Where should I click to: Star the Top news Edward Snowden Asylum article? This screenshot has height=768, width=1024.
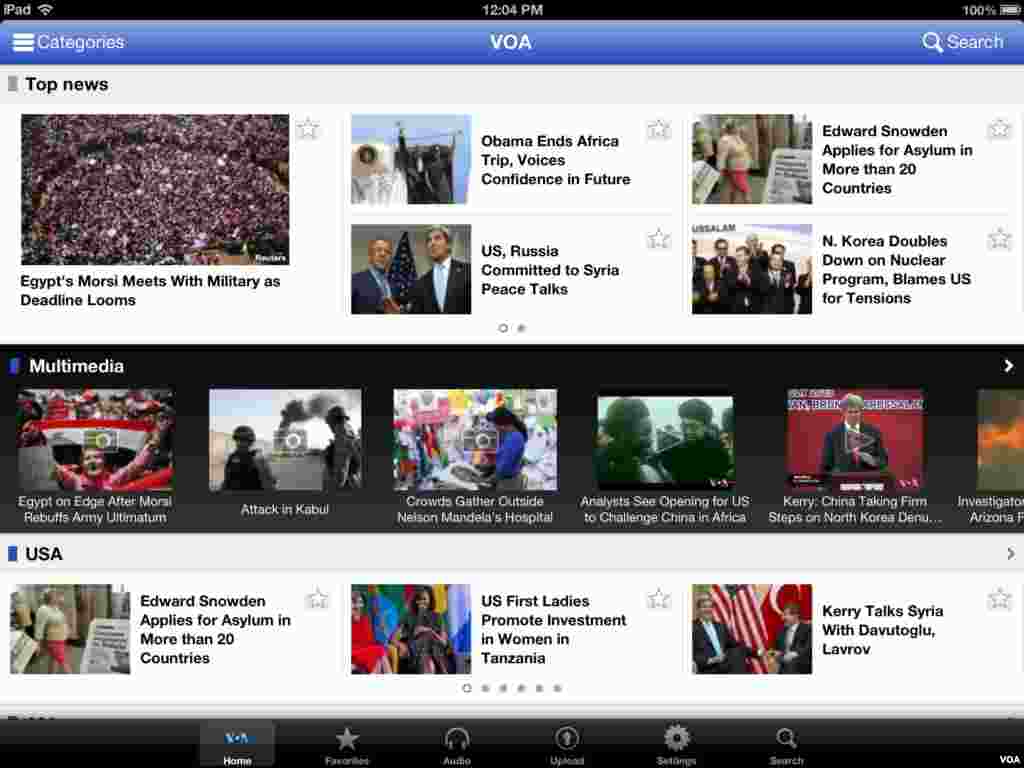999,129
